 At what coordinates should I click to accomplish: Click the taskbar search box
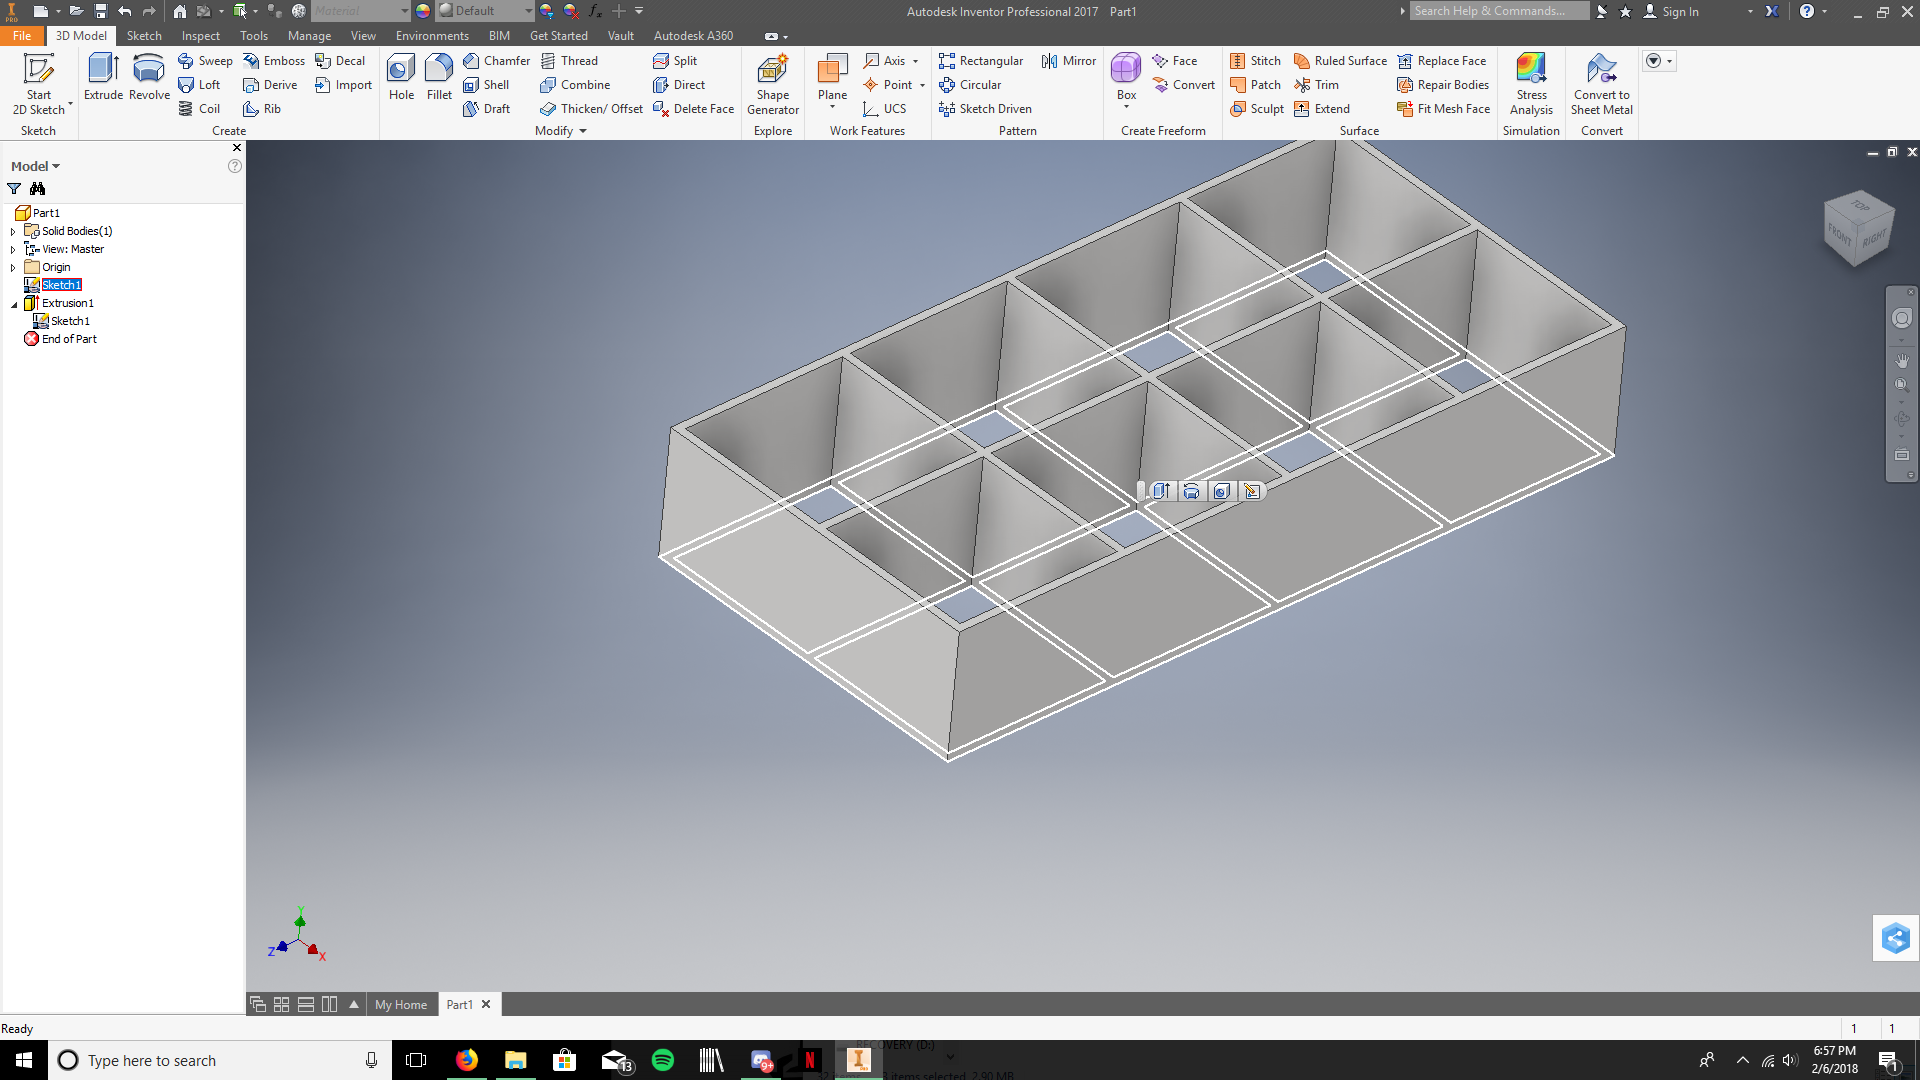(x=220, y=1060)
